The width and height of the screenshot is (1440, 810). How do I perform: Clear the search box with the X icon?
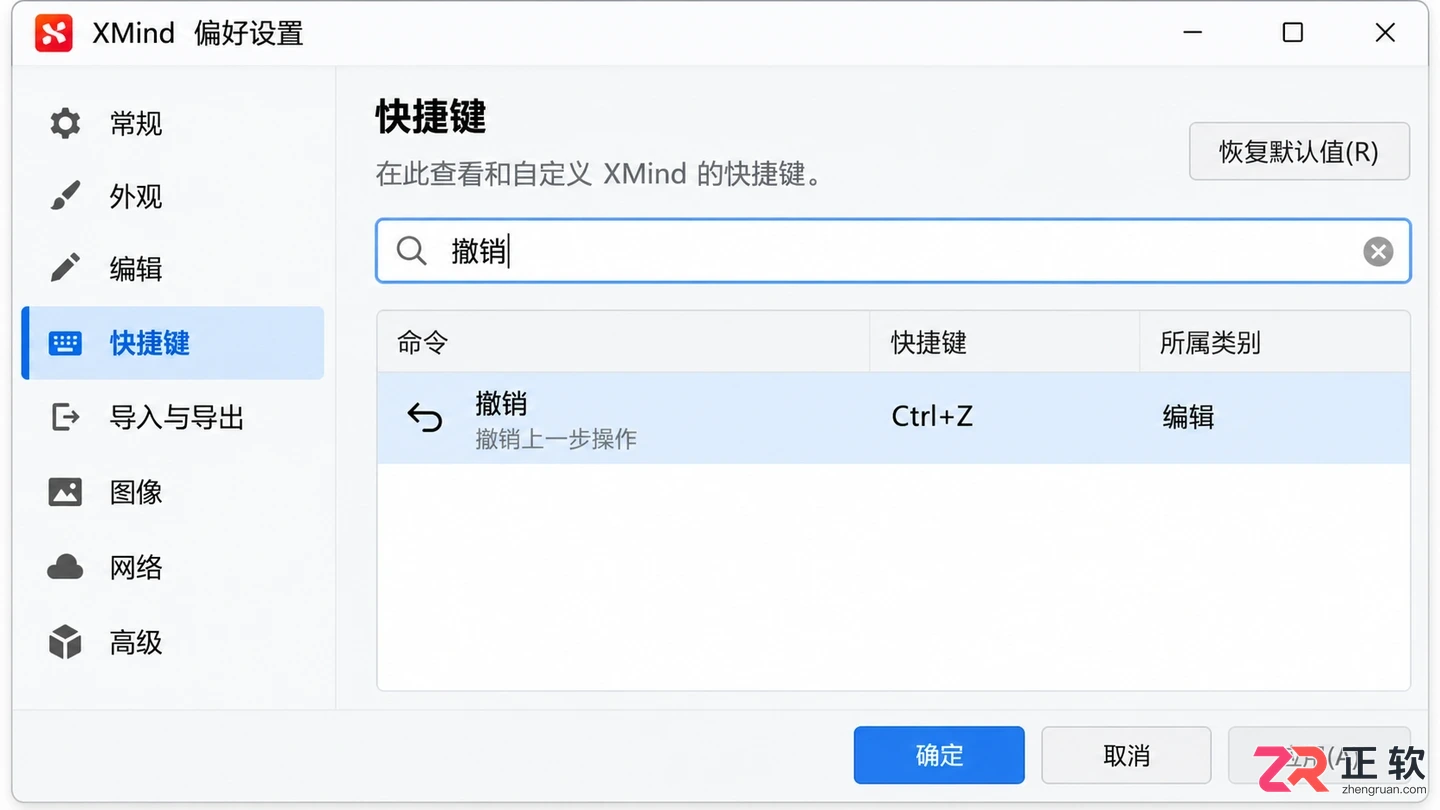[x=1378, y=251]
